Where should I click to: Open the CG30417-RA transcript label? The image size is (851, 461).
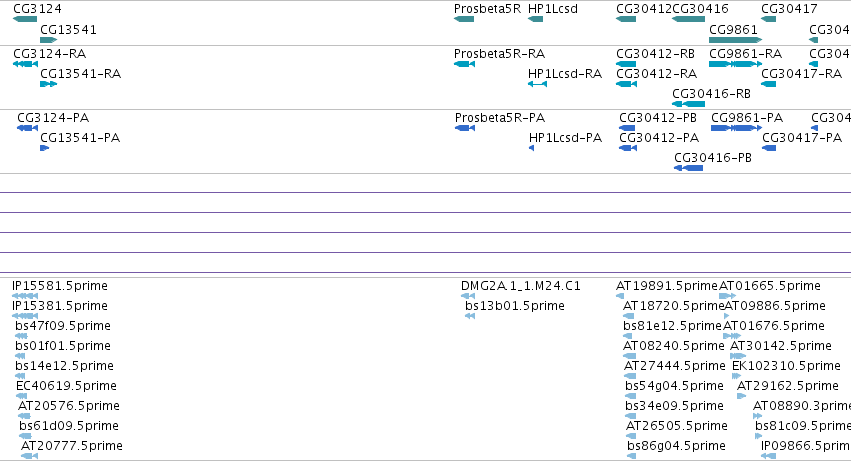(801, 74)
